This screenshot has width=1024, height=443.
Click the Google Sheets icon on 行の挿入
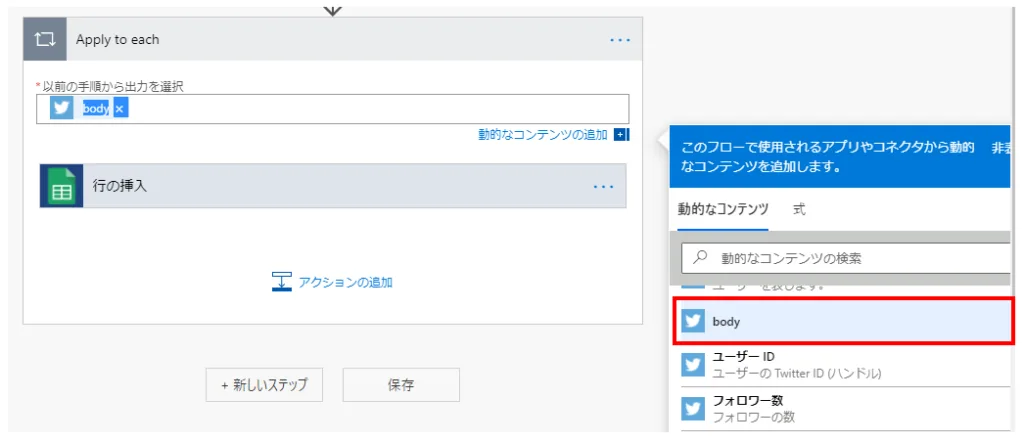point(61,186)
